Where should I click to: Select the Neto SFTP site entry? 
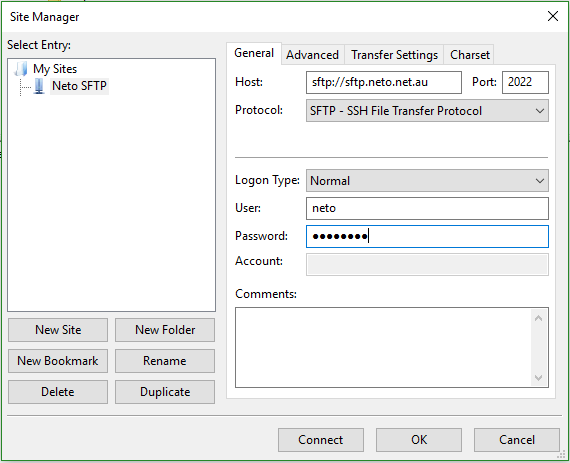(x=79, y=86)
